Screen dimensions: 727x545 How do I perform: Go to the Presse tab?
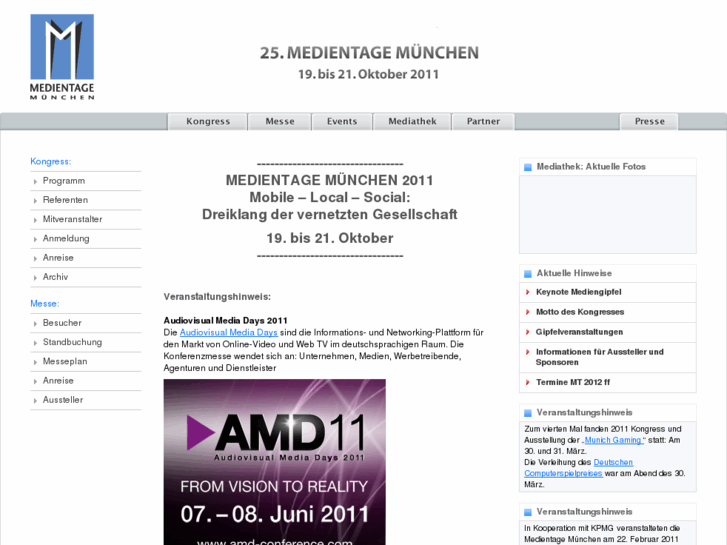(x=649, y=122)
